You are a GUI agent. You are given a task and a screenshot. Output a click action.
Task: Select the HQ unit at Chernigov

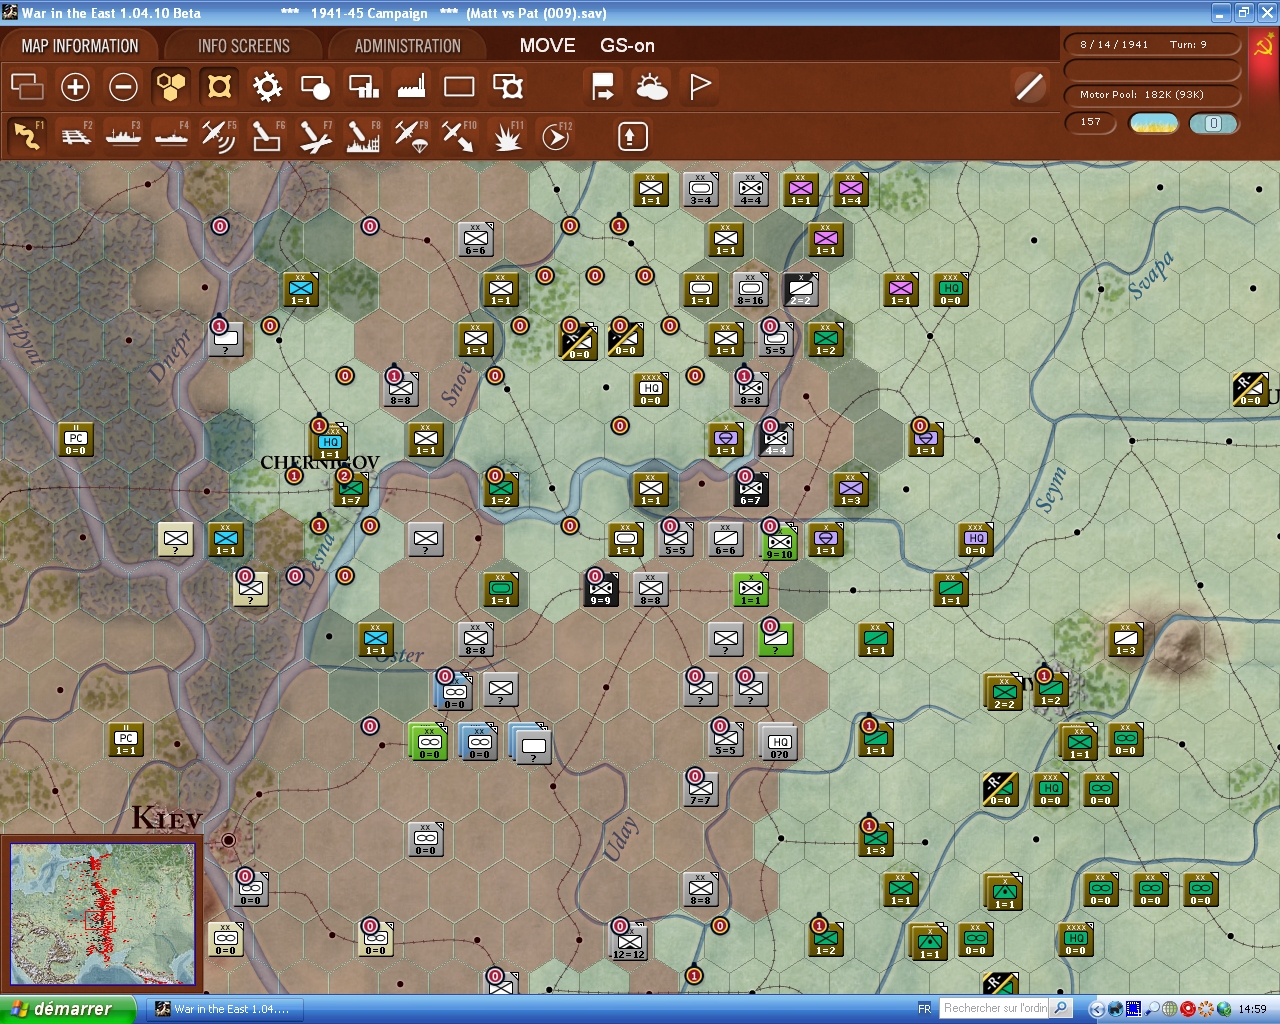(329, 441)
